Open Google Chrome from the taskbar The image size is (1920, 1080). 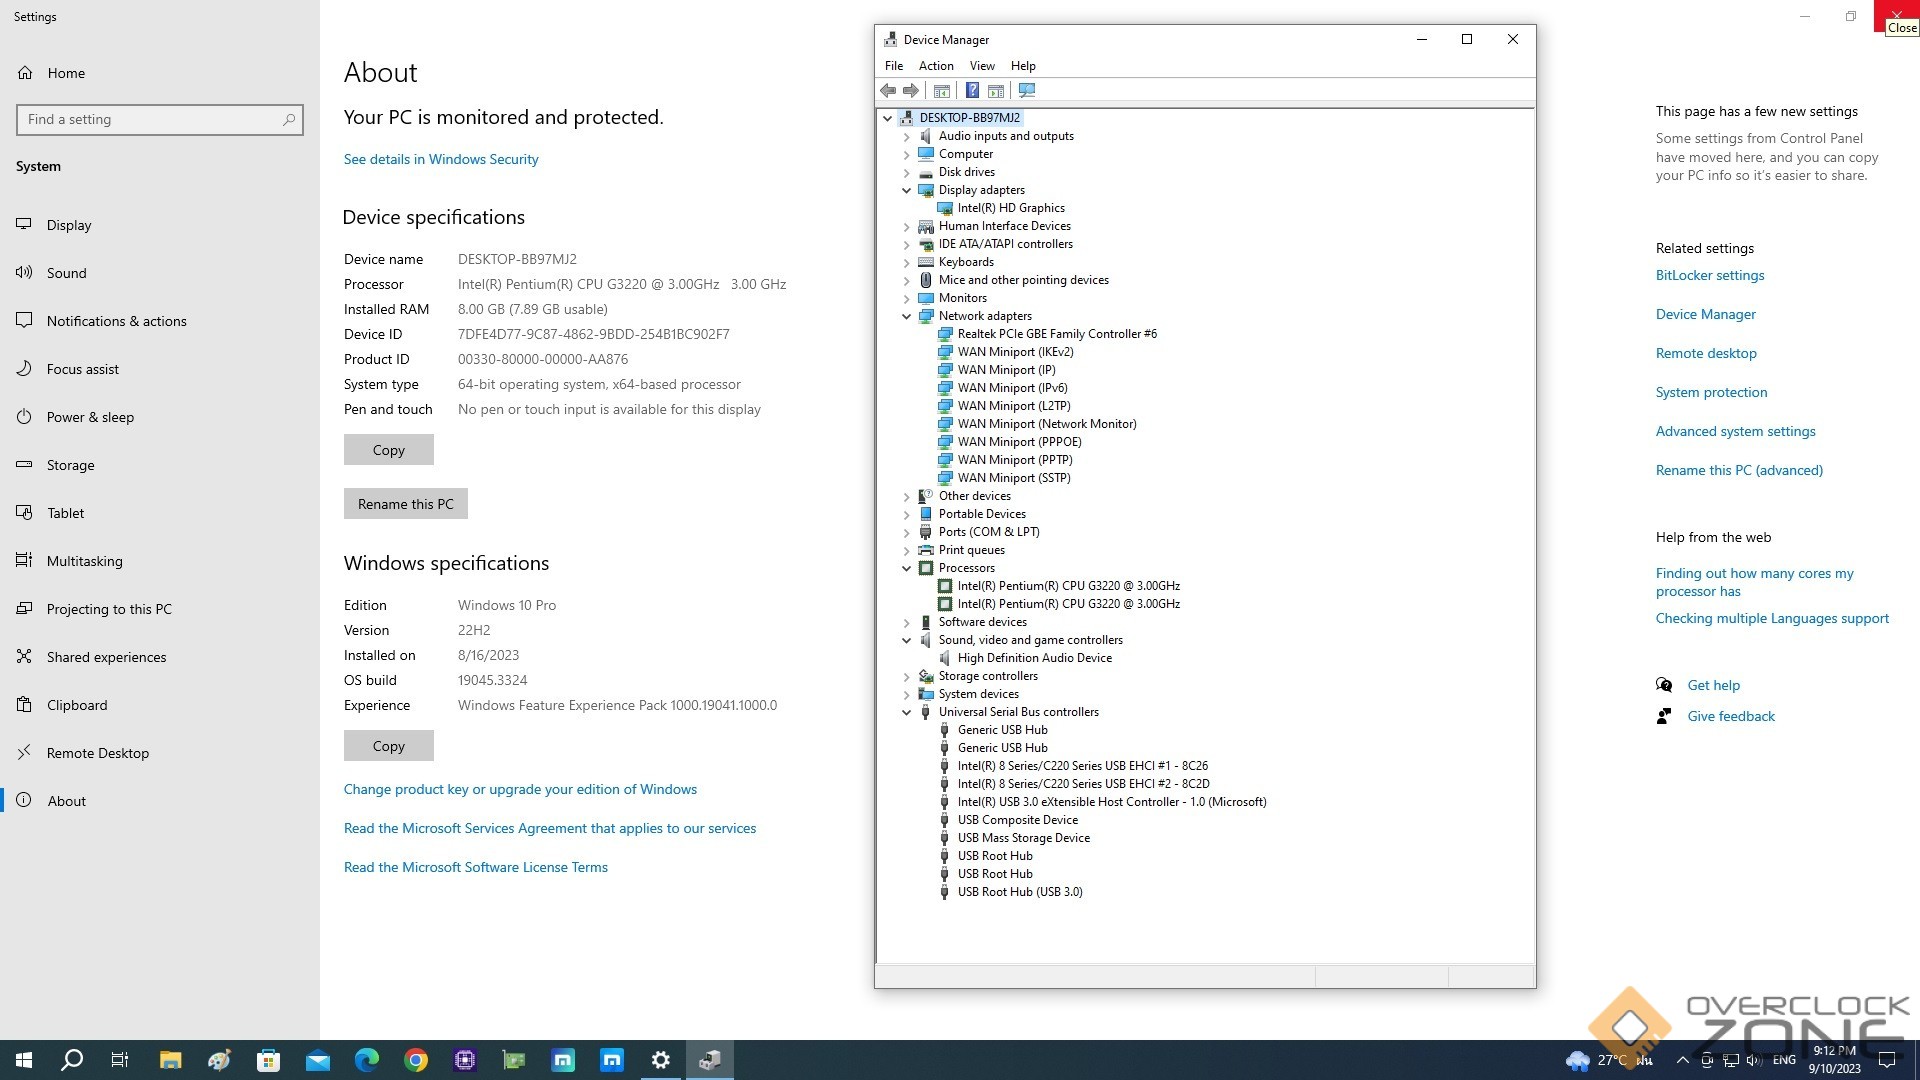pos(416,1060)
